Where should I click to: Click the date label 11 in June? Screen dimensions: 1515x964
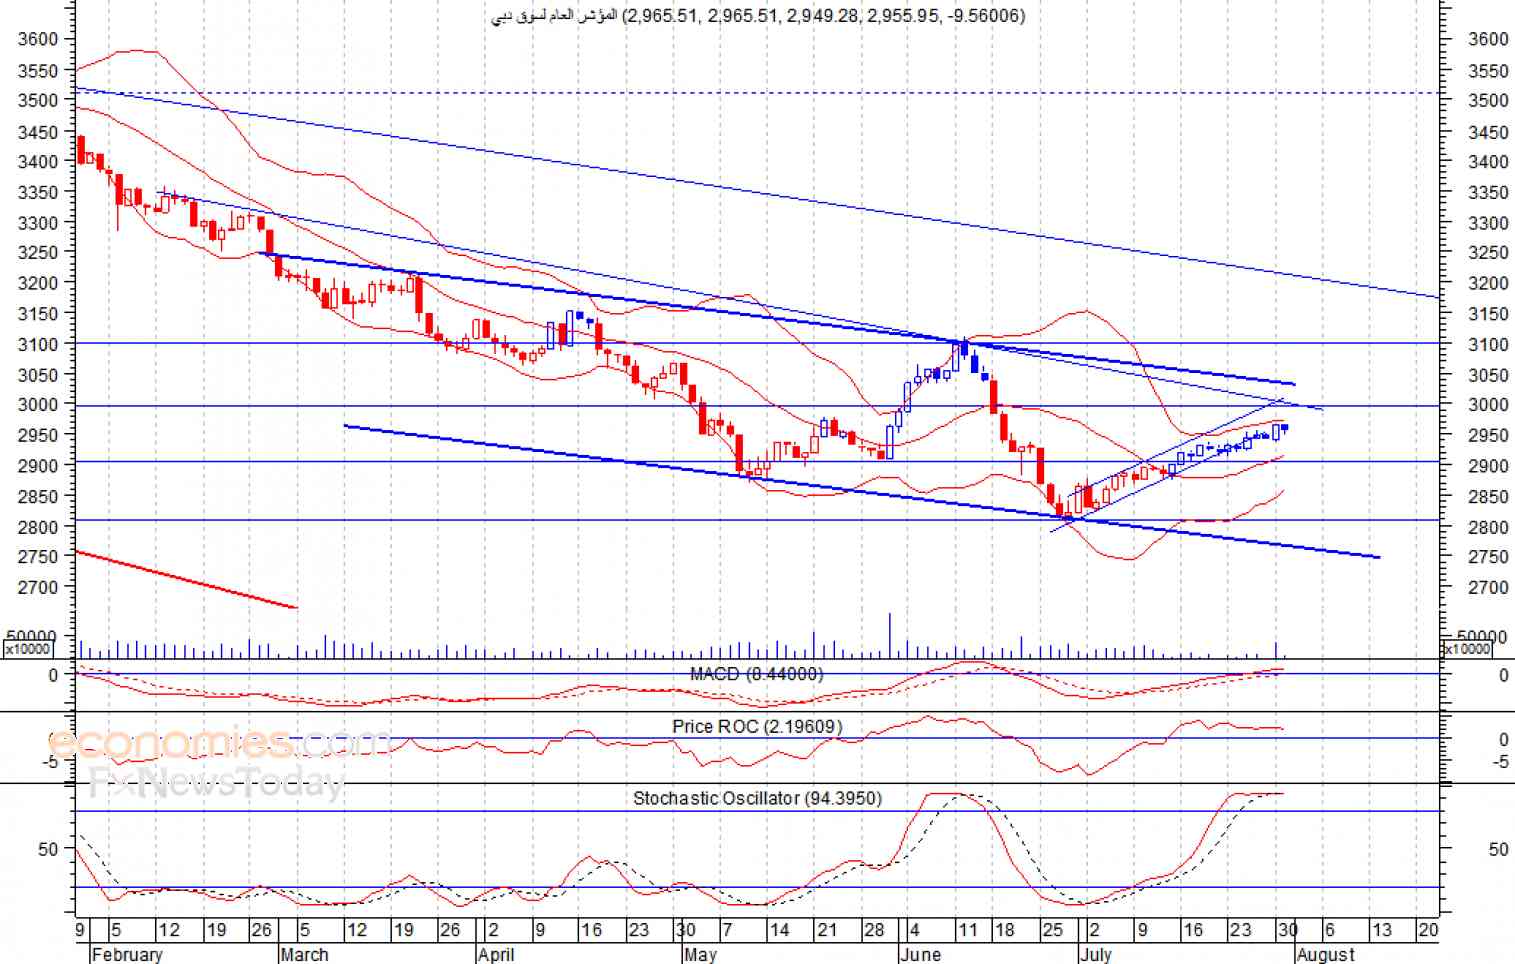click(x=968, y=930)
